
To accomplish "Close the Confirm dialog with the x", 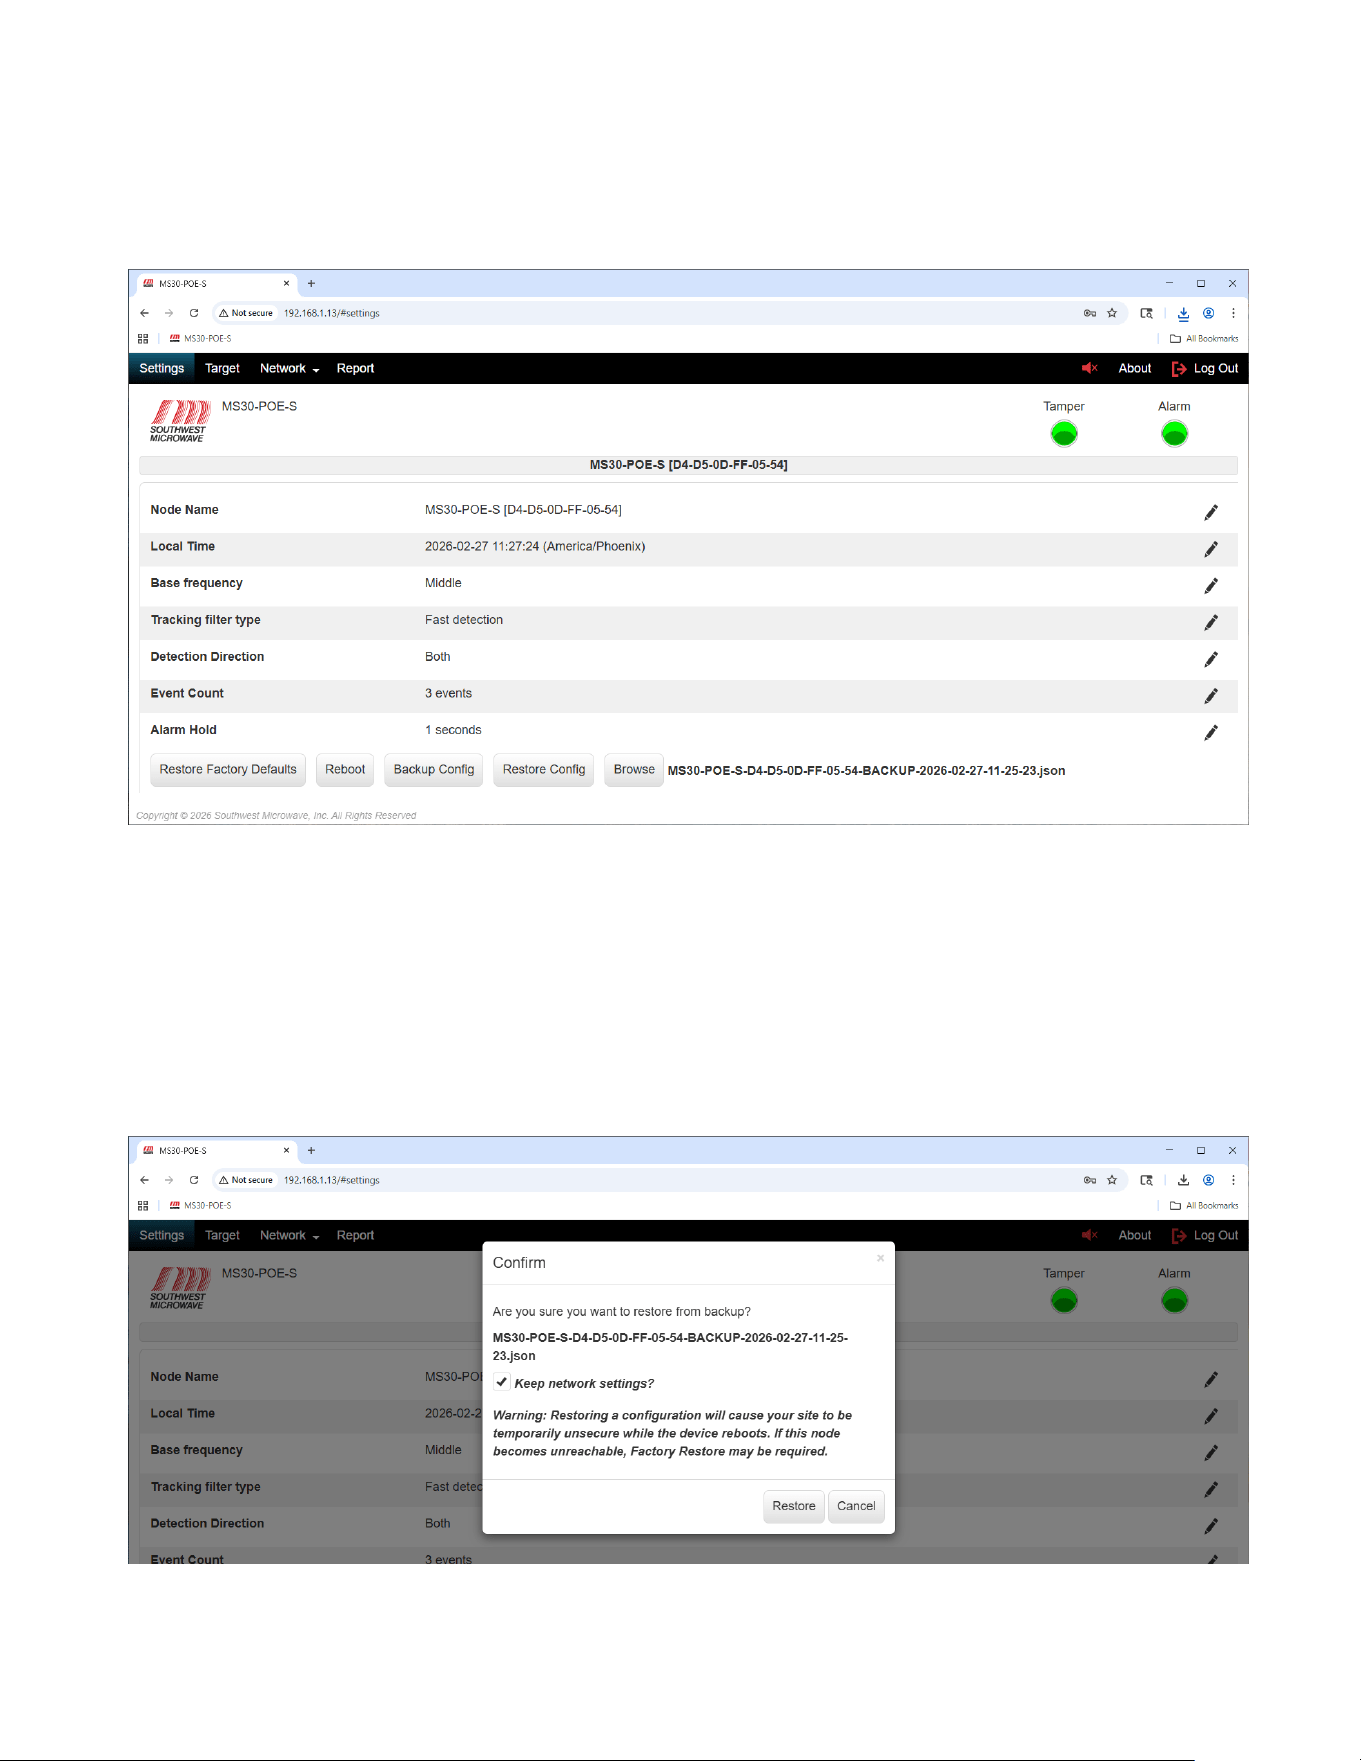I will [880, 1258].
